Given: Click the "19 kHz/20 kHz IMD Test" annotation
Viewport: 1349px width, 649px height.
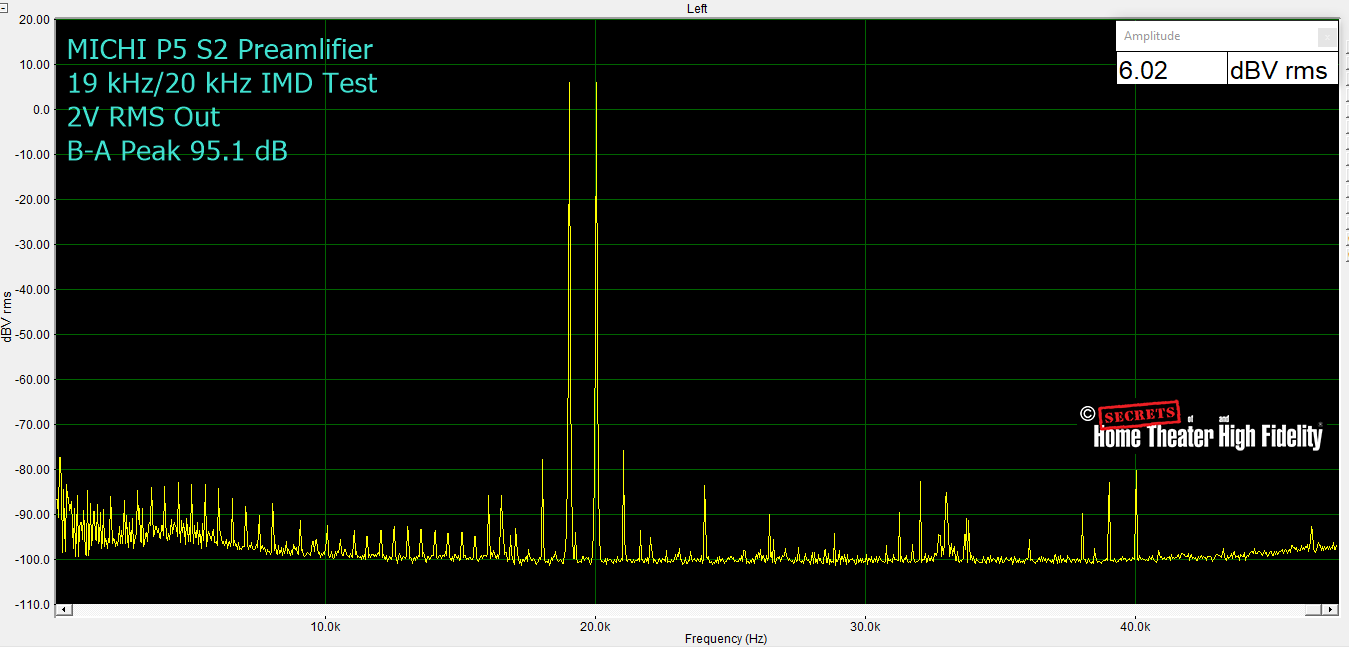Looking at the screenshot, I should pos(222,83).
